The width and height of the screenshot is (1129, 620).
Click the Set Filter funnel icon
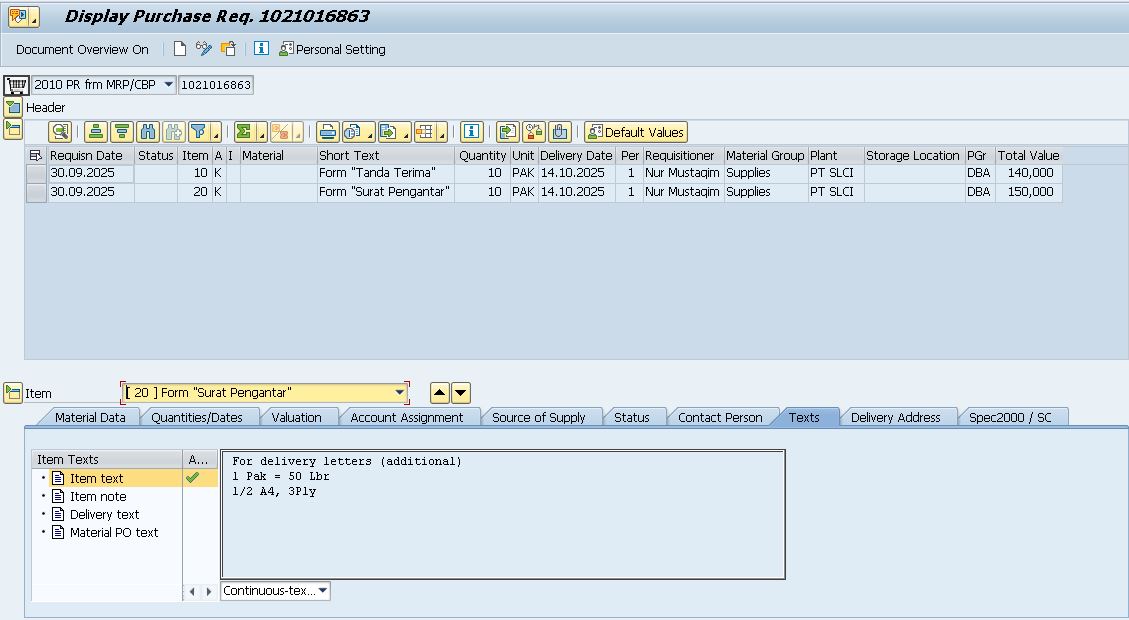[x=199, y=132]
